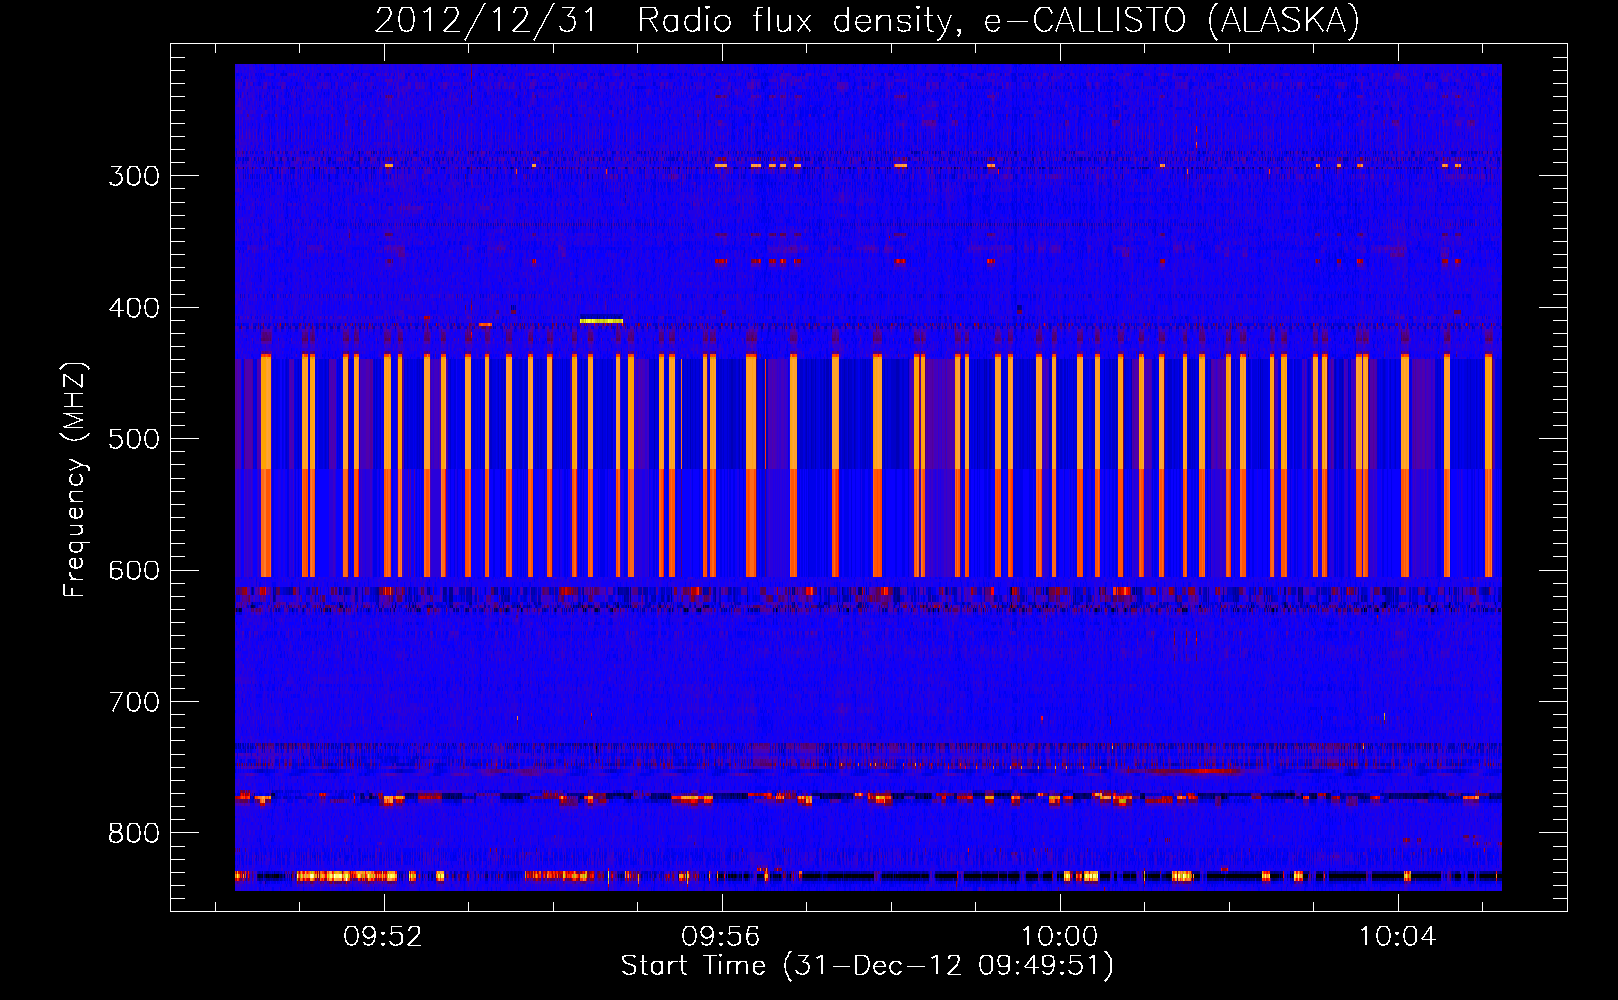This screenshot has height=1000, width=1618.
Task: Click the 10:00 time tick label
Action: tap(1059, 937)
